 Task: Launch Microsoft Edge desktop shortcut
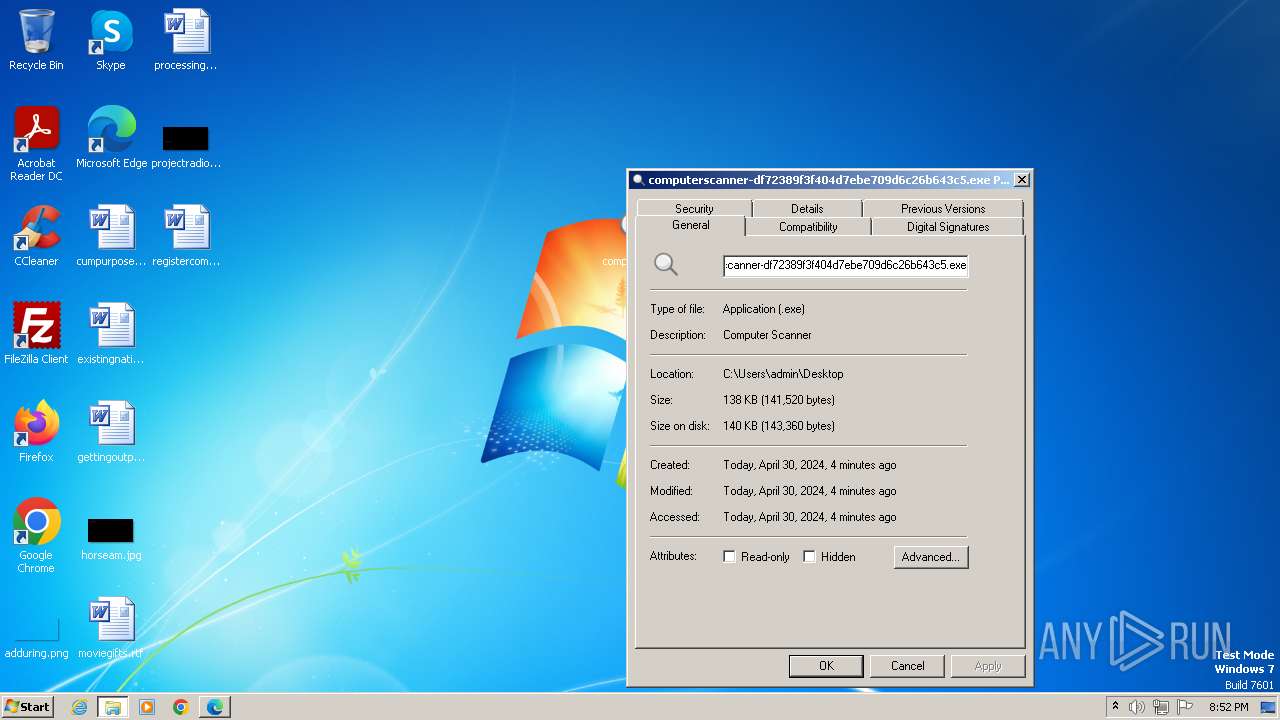tap(111, 138)
